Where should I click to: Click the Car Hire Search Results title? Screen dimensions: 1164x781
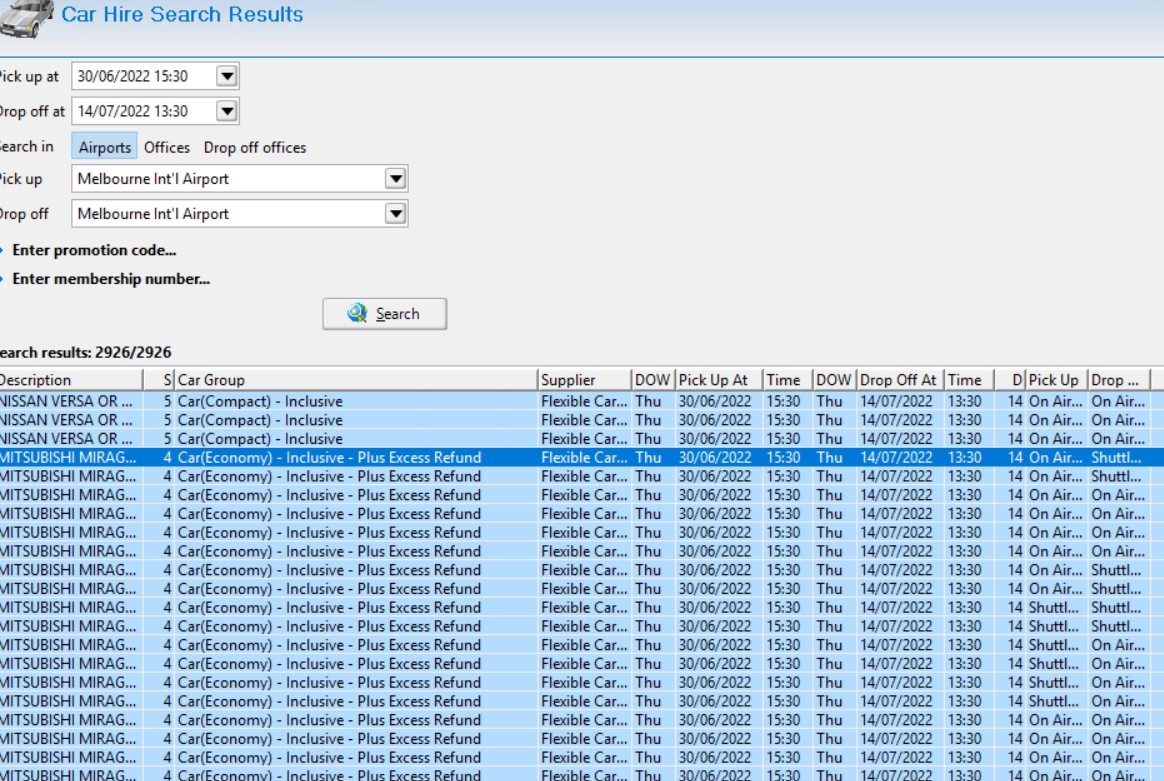point(182,14)
